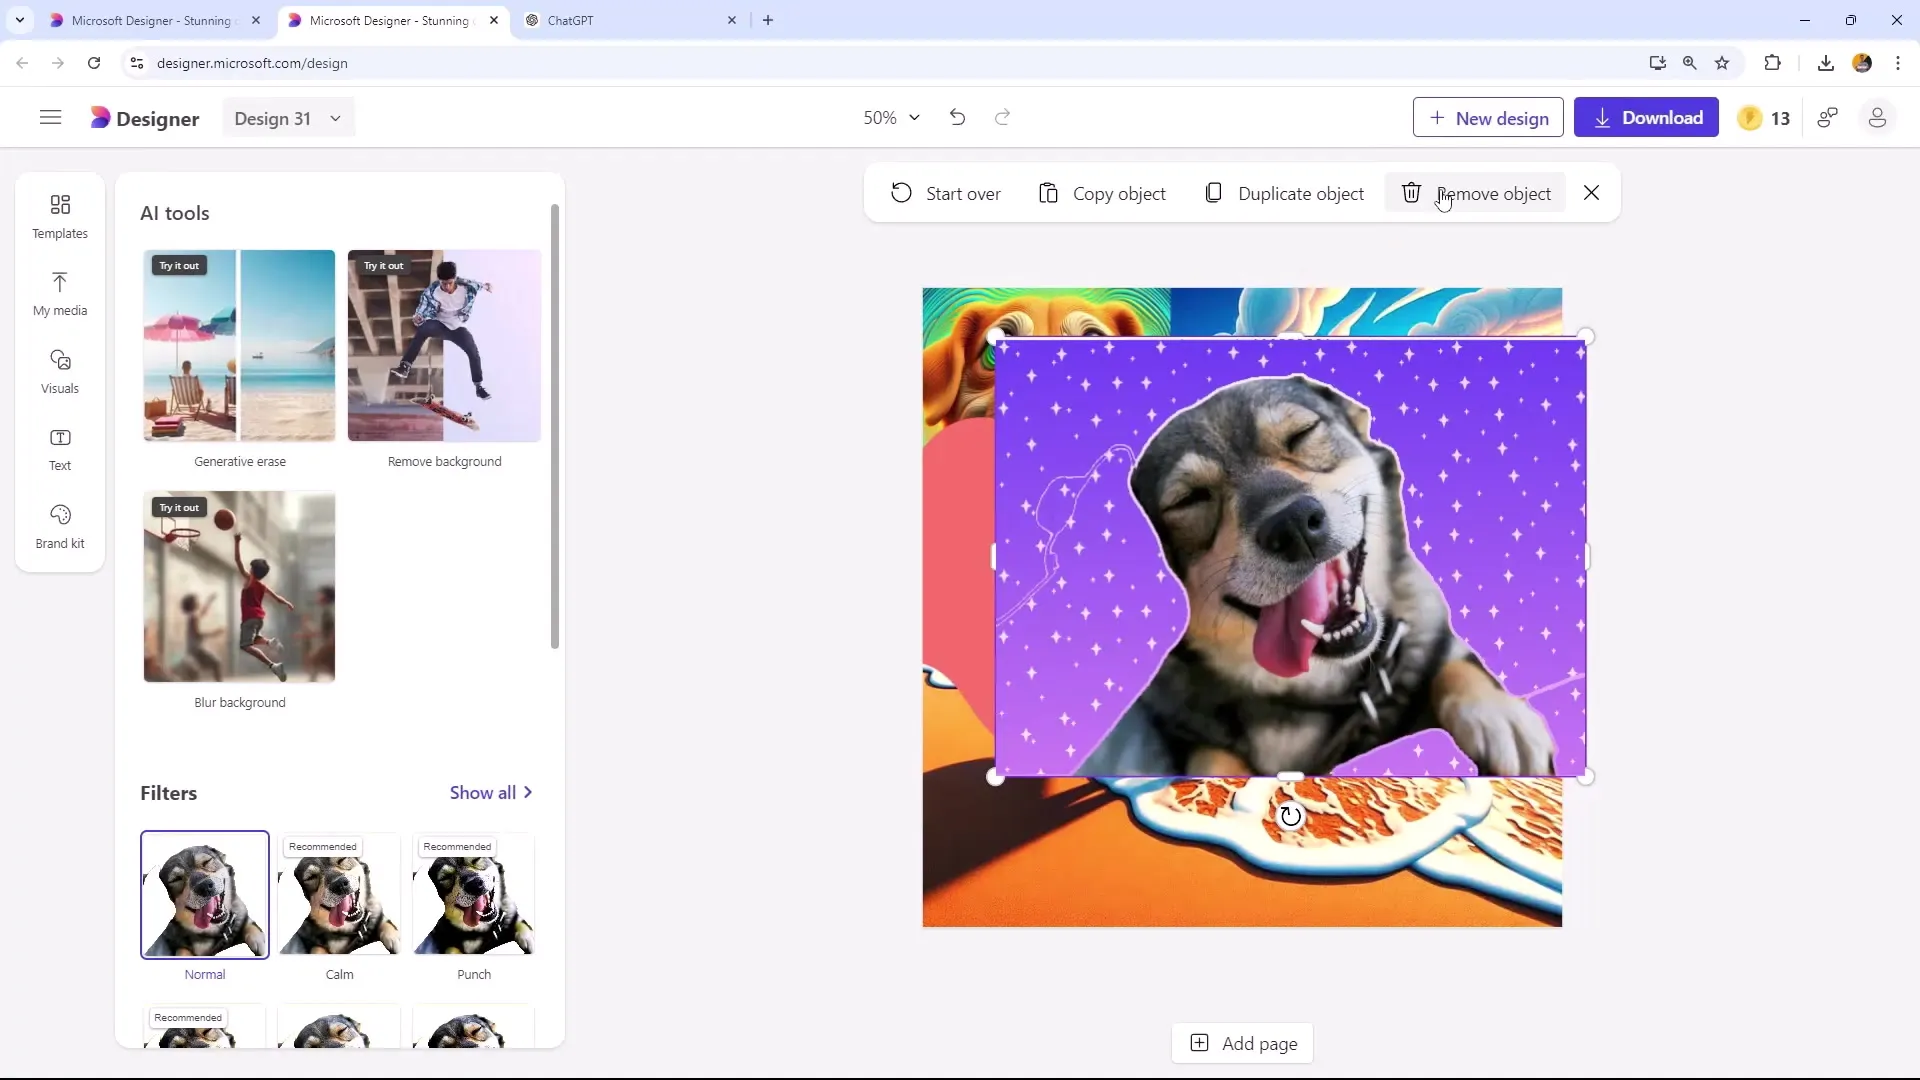Viewport: 1920px width, 1080px height.
Task: Select the Blur background AI tool thumbnail
Action: (x=239, y=587)
